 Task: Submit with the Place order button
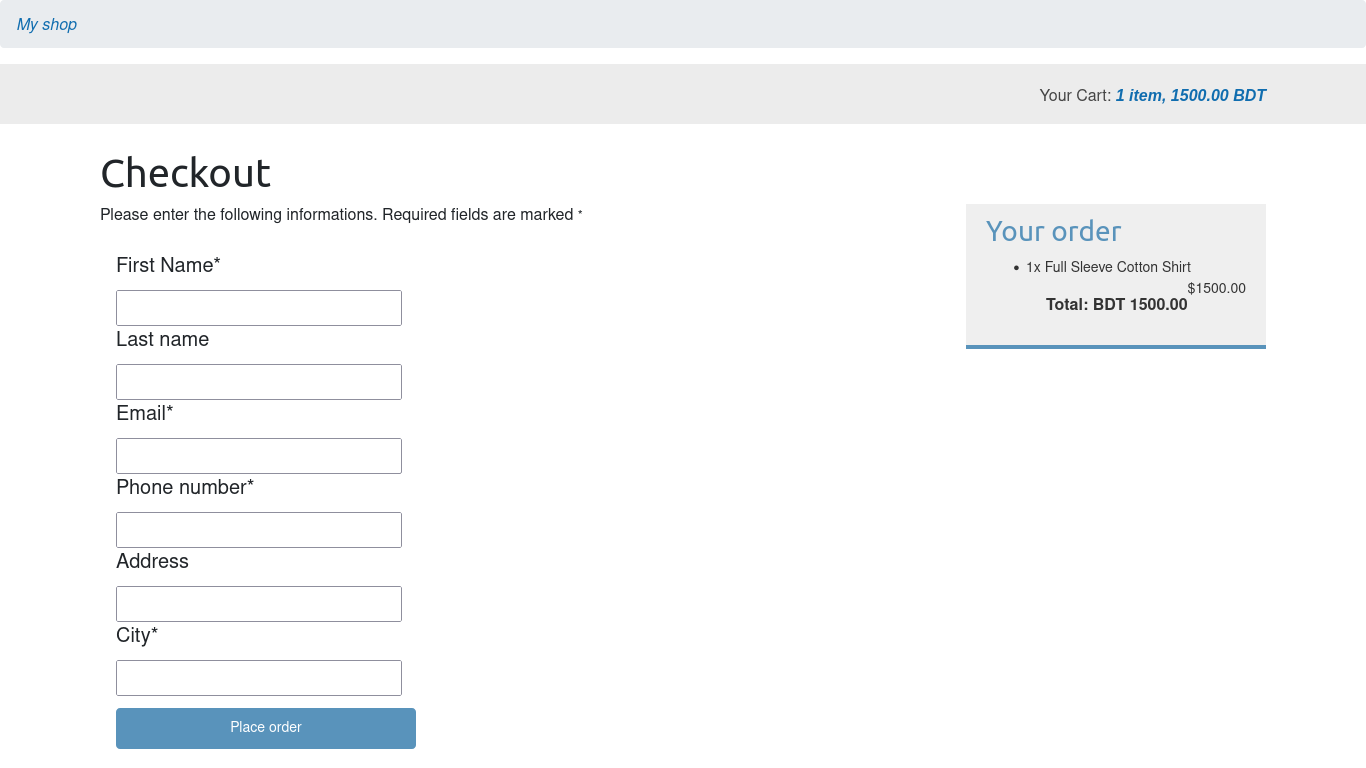(x=266, y=728)
